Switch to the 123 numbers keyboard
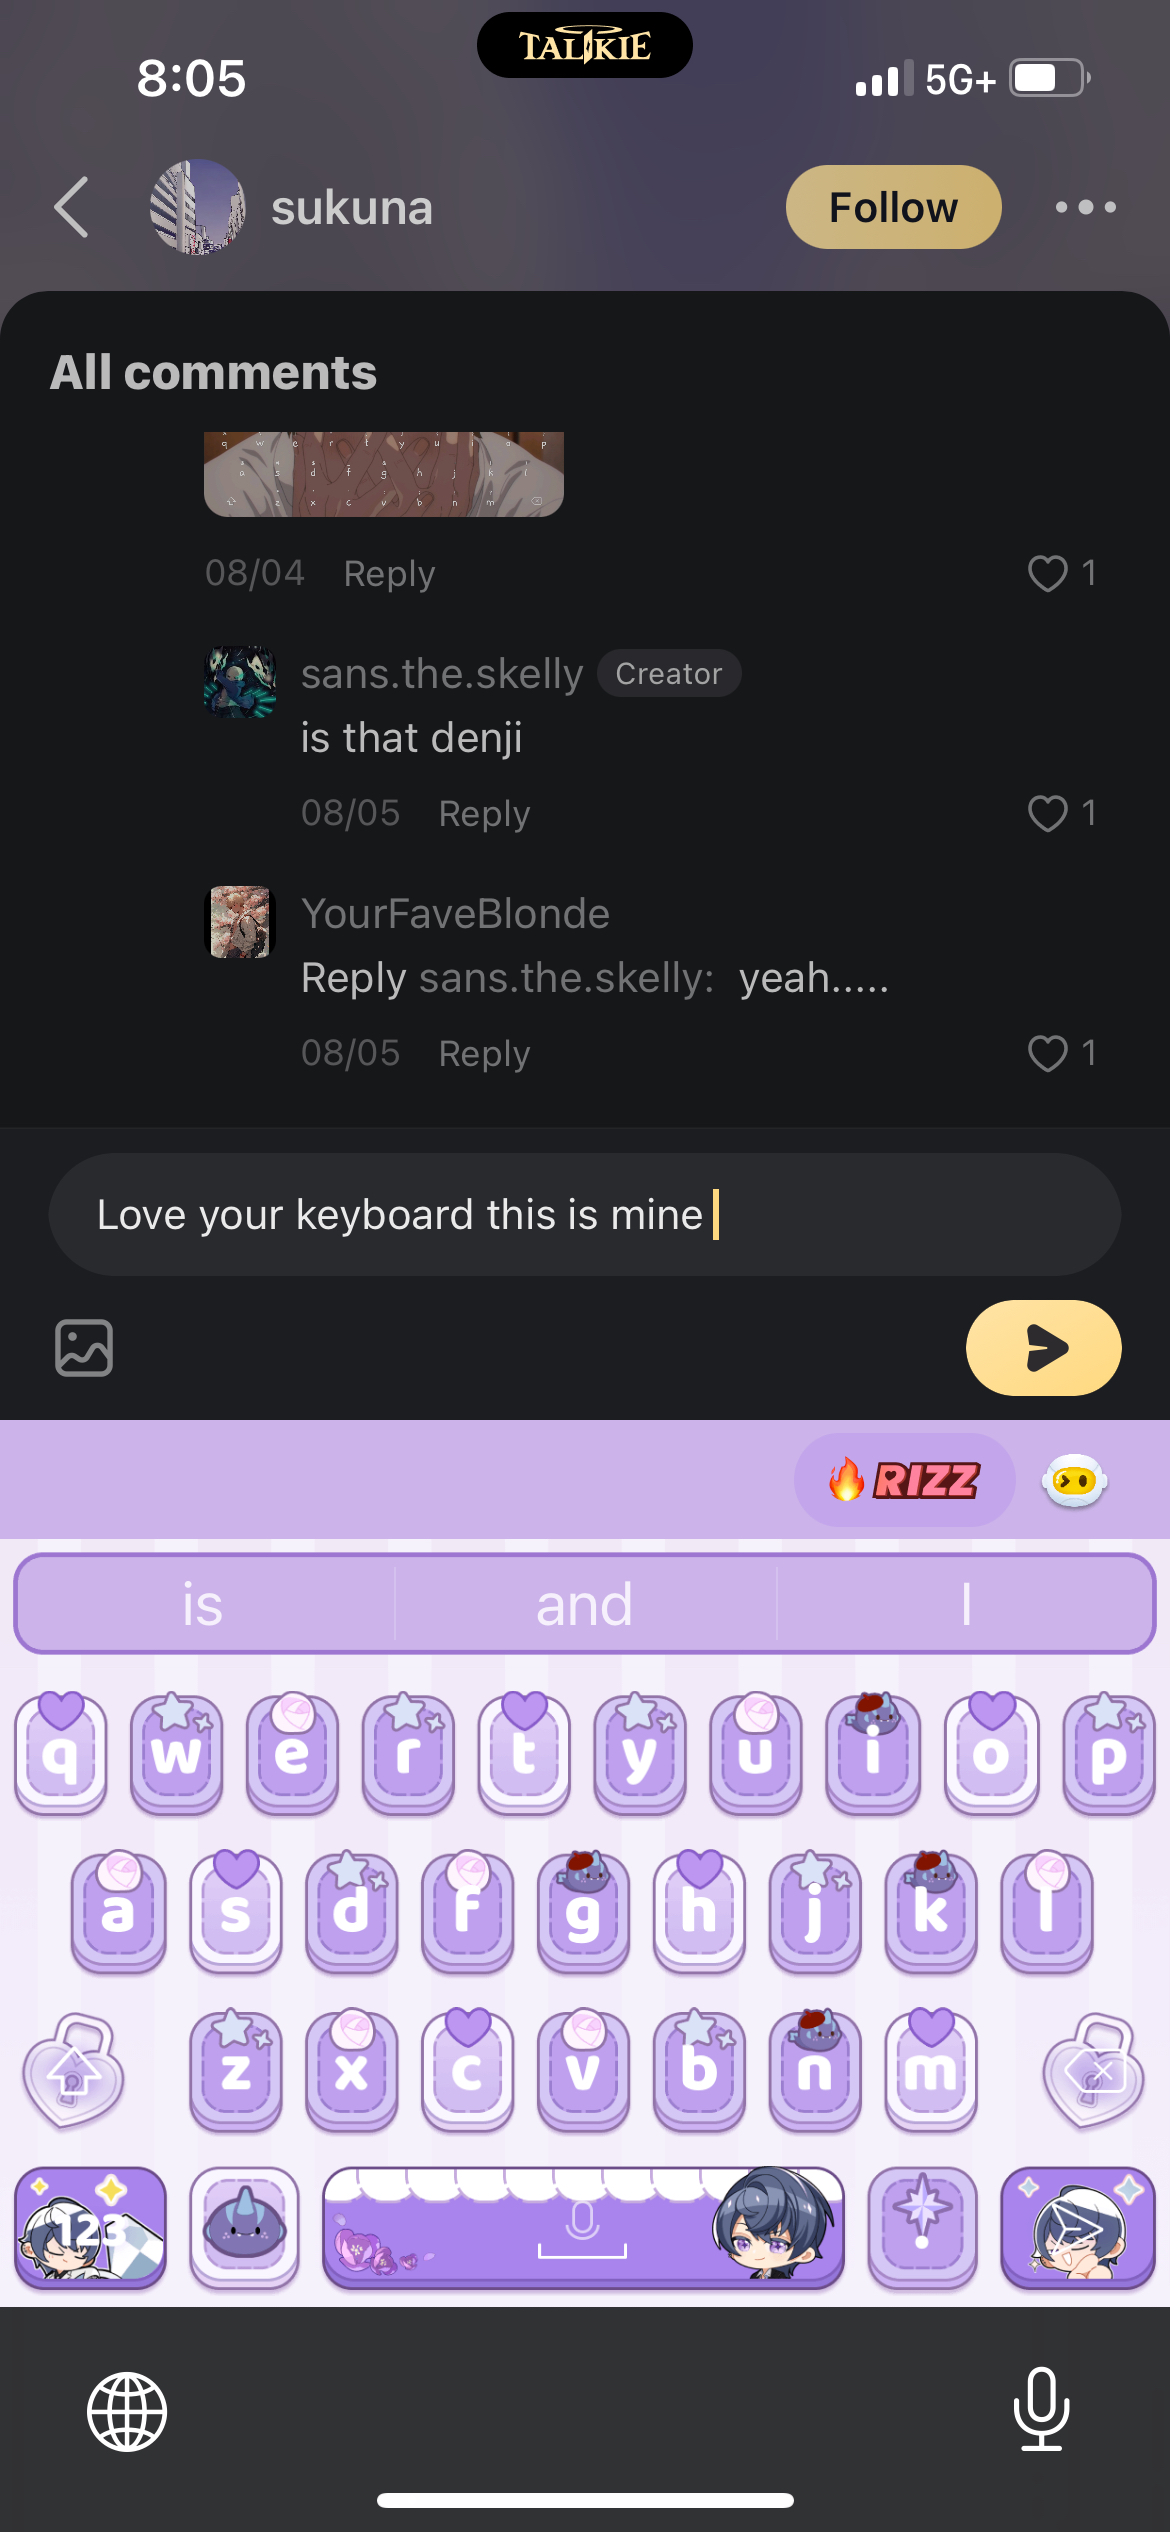The image size is (1170, 2532). 90,2228
